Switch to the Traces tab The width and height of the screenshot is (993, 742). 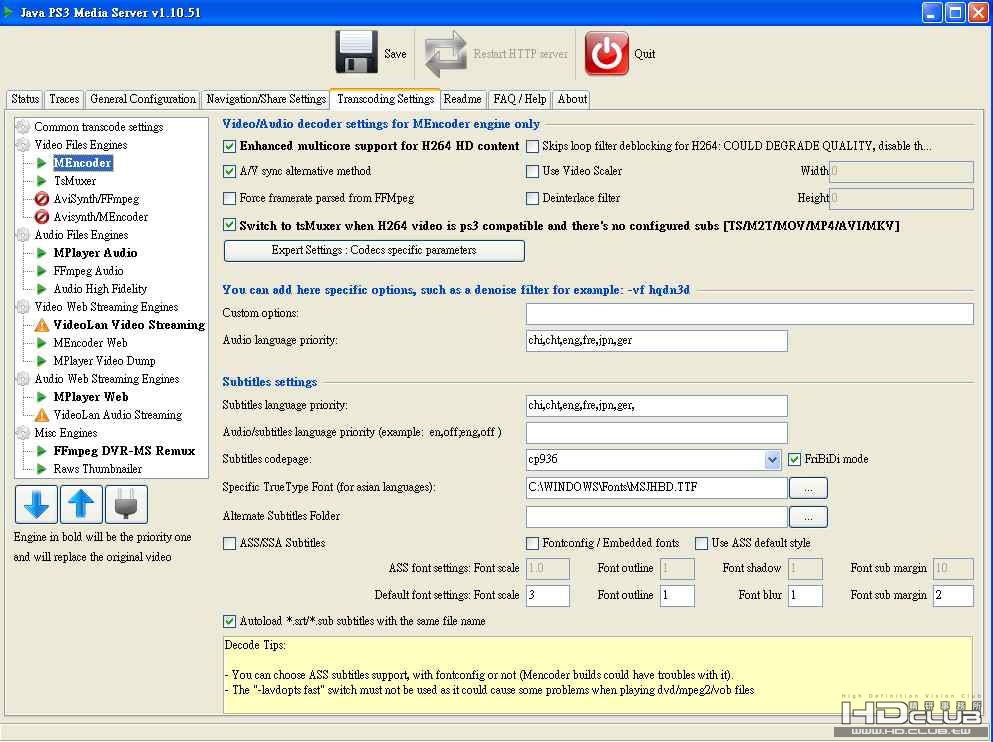(x=64, y=99)
